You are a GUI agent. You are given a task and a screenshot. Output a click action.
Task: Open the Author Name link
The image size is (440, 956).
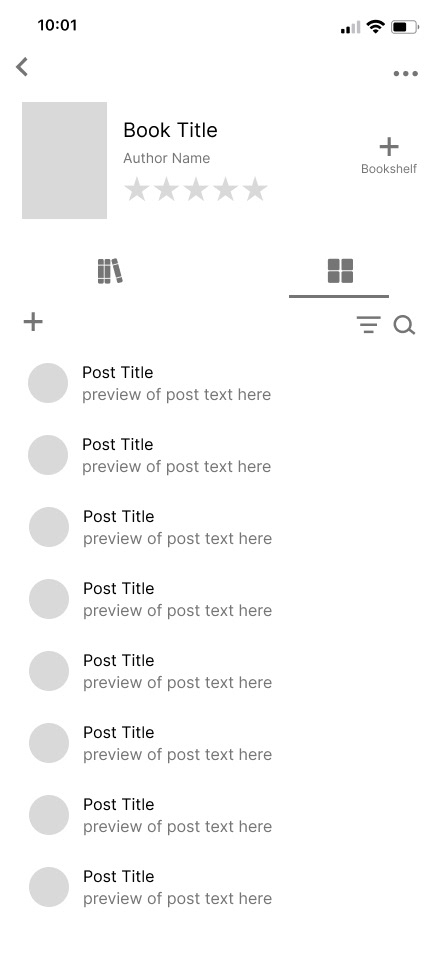(166, 158)
